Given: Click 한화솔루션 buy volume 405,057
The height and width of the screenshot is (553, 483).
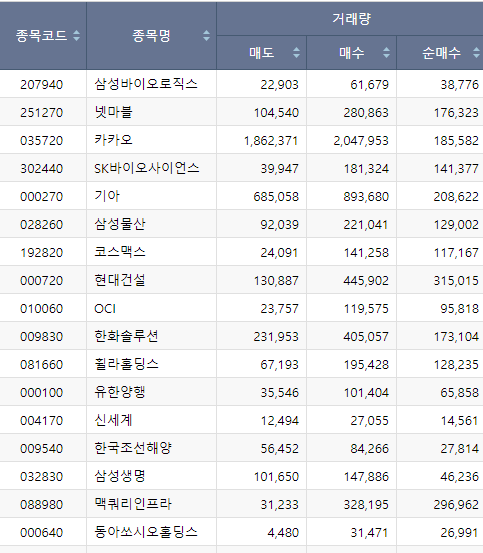Looking at the screenshot, I should point(366,336).
